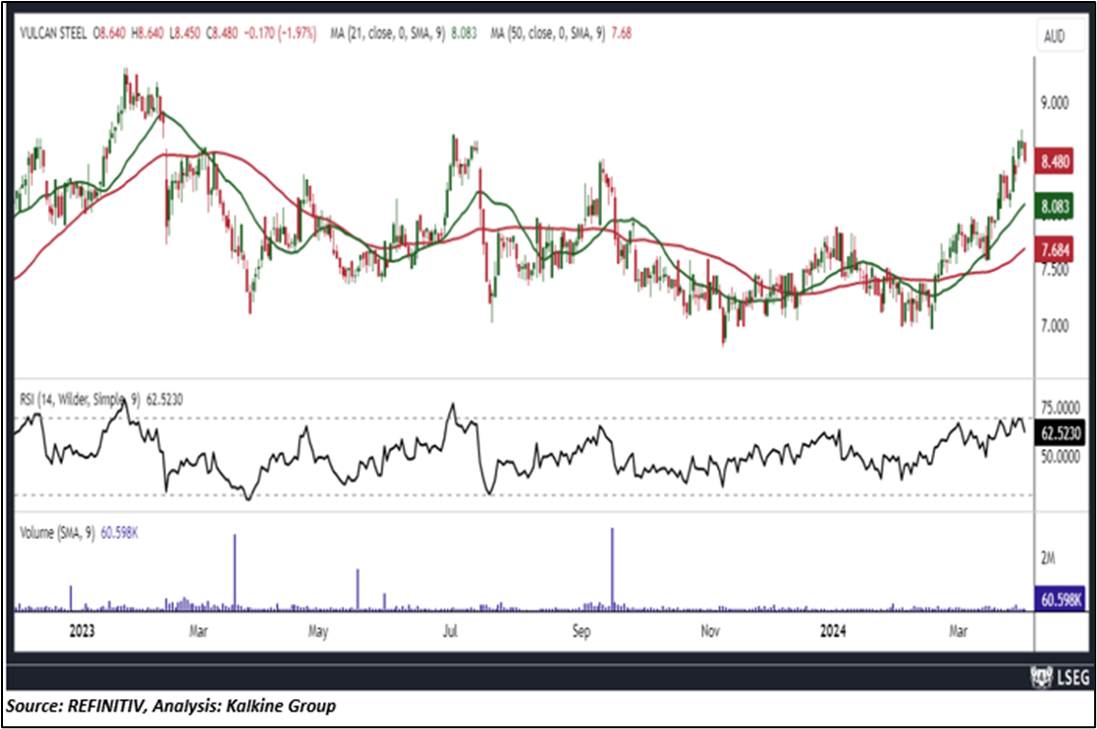Click the Source REFINITIV caption text
The height and width of the screenshot is (729, 1097).
tap(171, 706)
